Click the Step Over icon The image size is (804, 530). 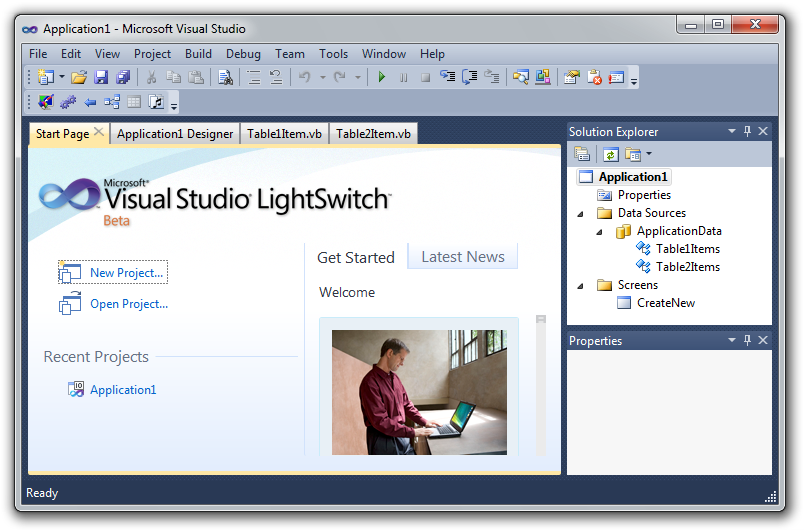(469, 77)
